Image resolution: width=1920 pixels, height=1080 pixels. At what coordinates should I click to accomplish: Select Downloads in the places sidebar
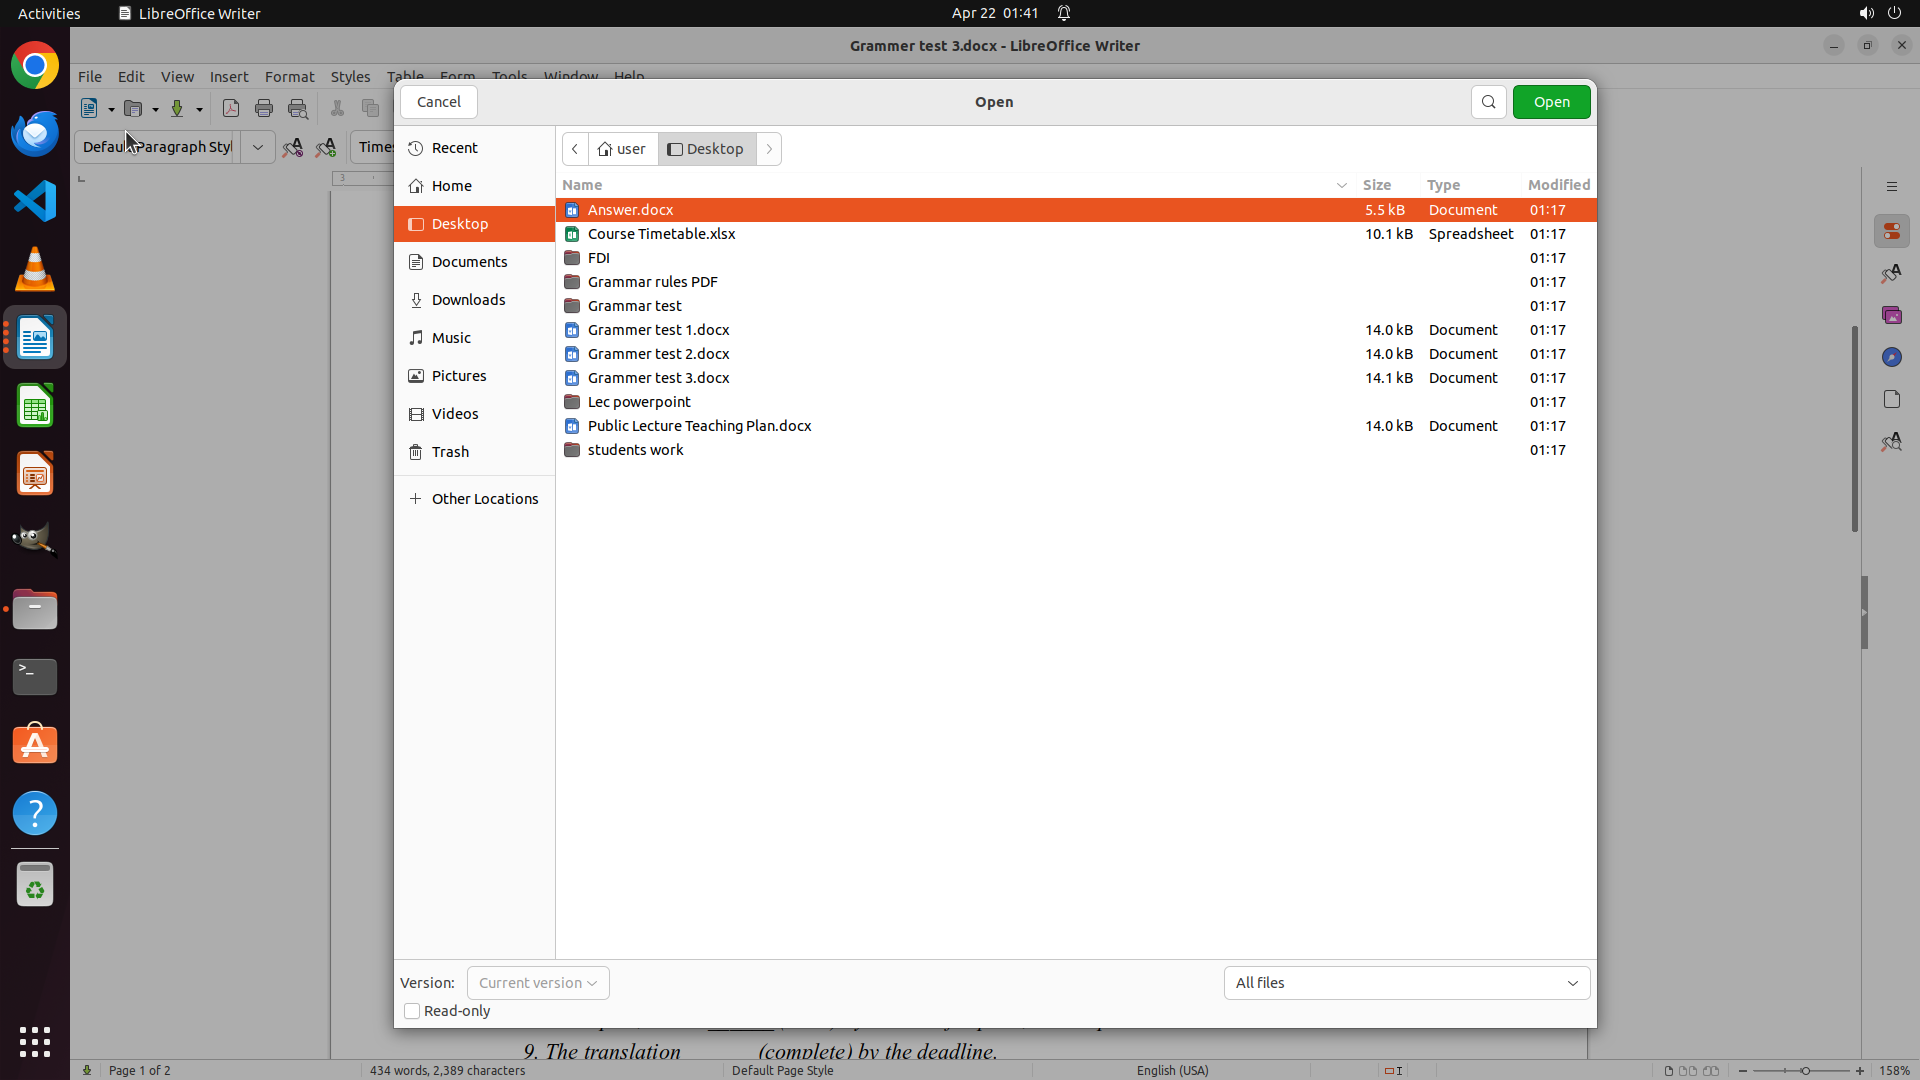[468, 300]
